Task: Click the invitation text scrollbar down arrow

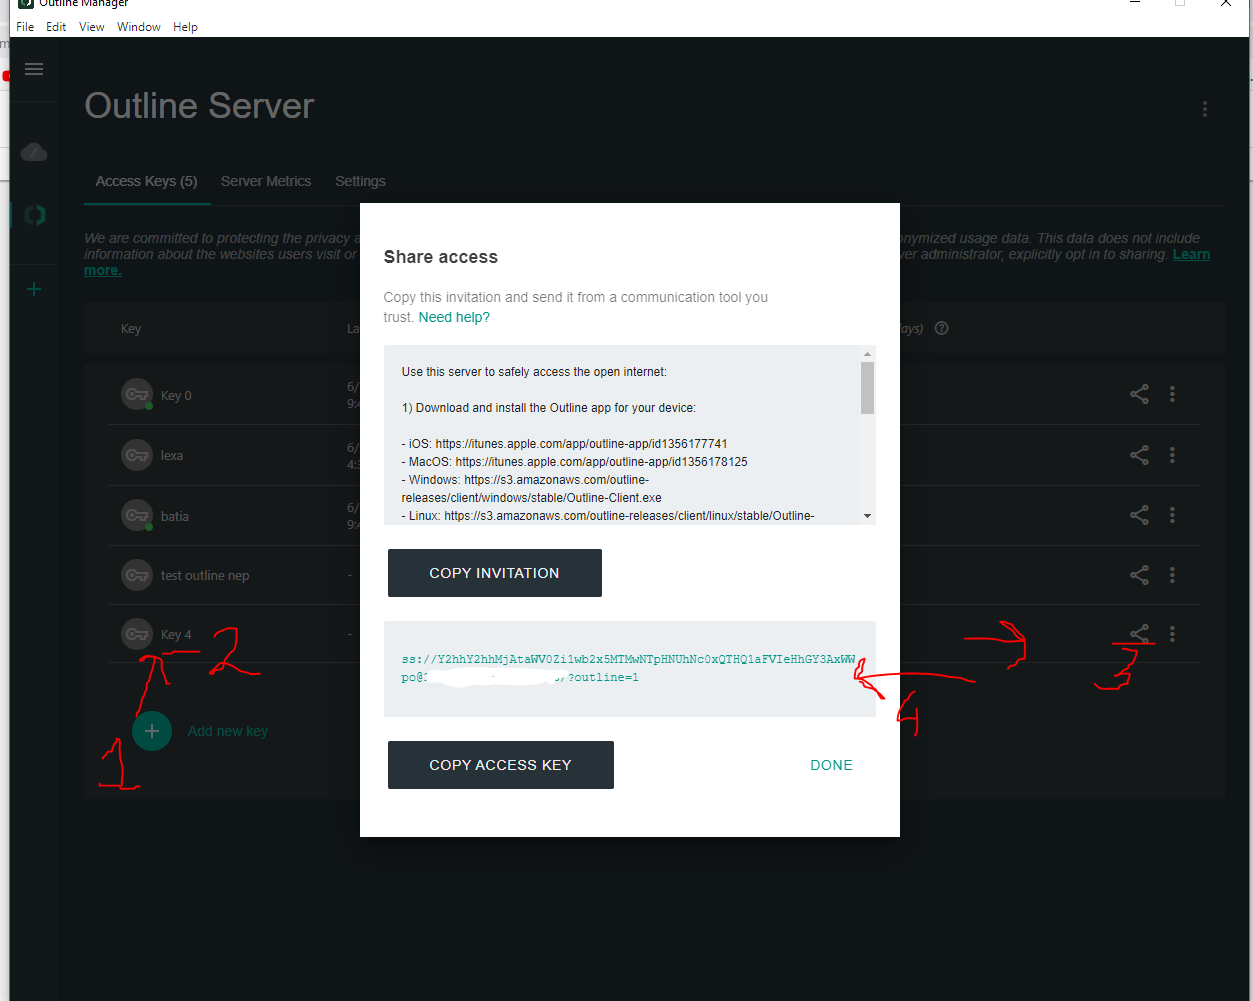Action: pos(867,516)
